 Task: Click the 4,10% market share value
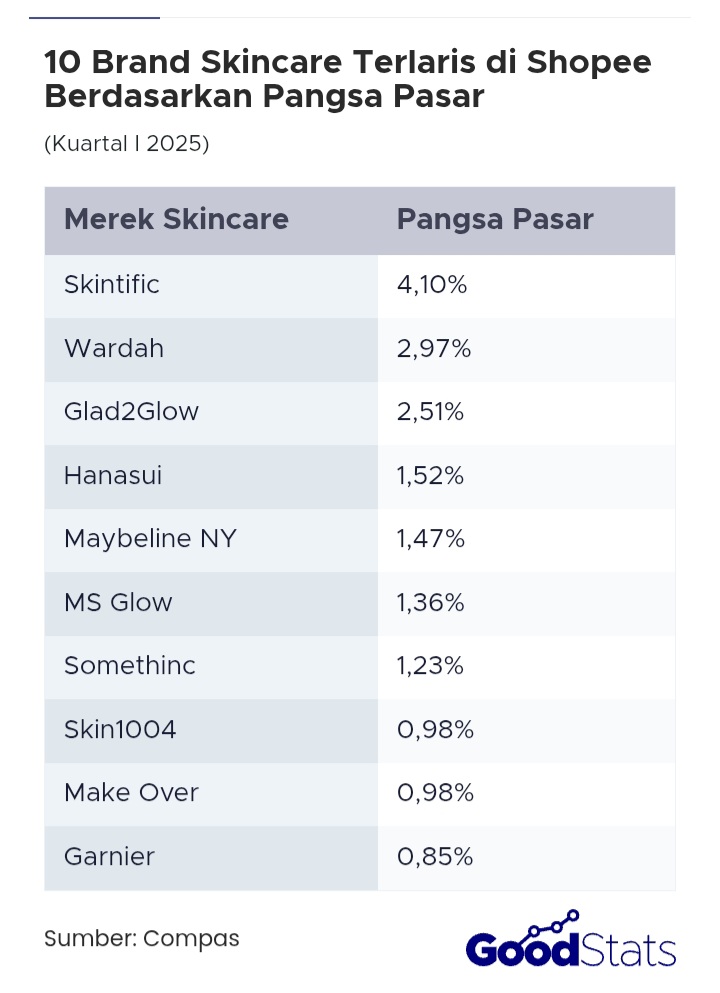click(x=432, y=285)
